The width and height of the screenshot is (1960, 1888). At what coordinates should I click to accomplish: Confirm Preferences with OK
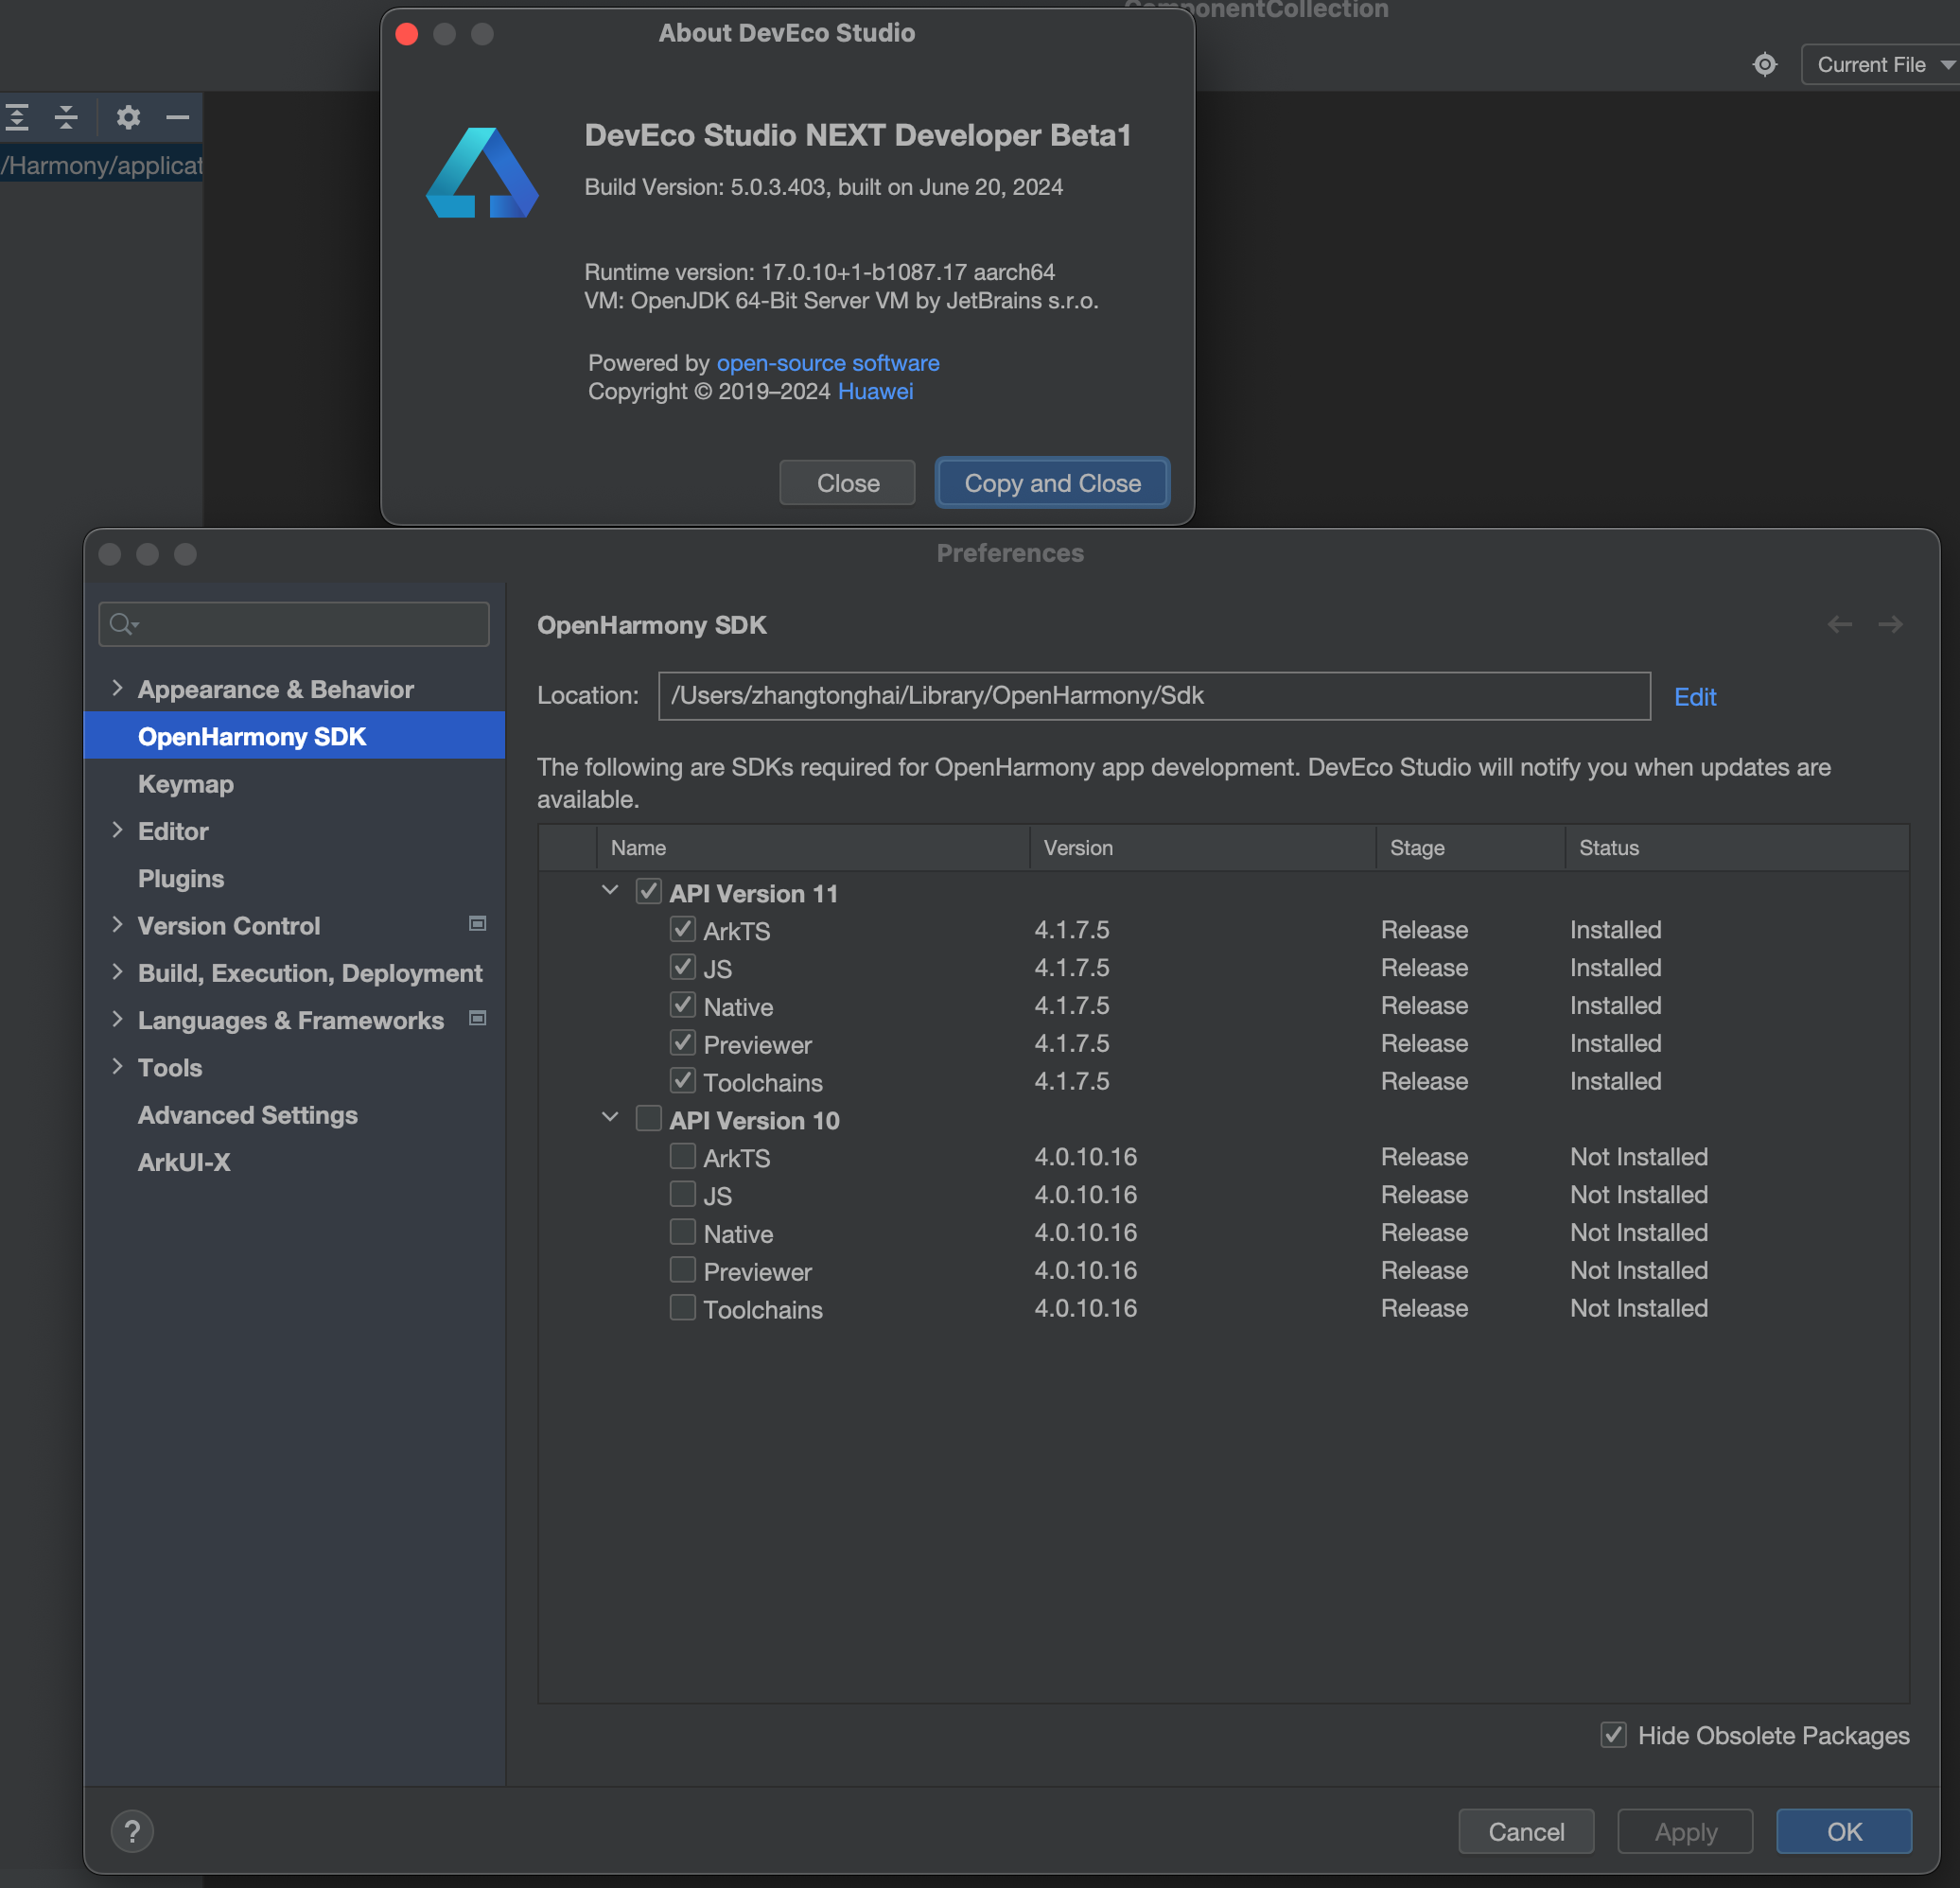(1844, 1832)
